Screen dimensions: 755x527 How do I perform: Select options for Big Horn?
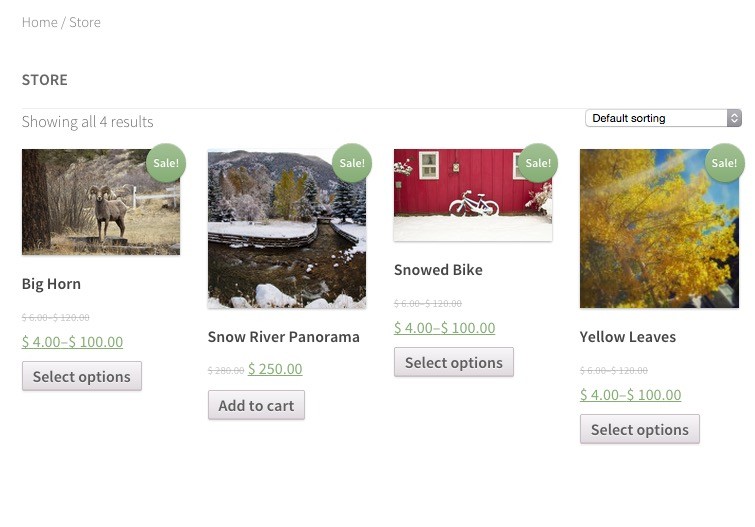coord(82,376)
